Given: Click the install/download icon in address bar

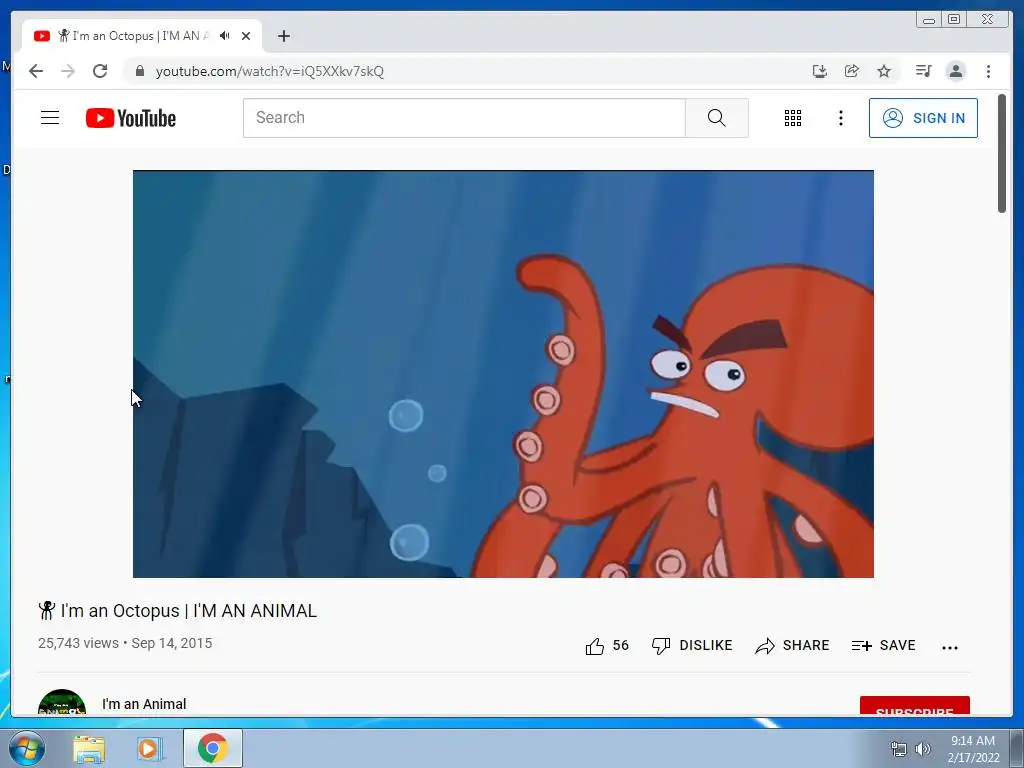Looking at the screenshot, I should click(x=820, y=71).
